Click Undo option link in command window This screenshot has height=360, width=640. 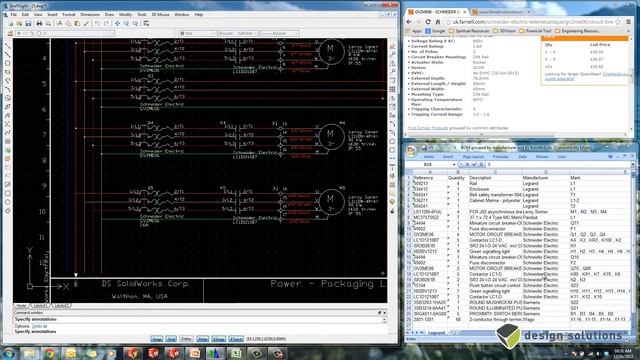tap(37, 326)
